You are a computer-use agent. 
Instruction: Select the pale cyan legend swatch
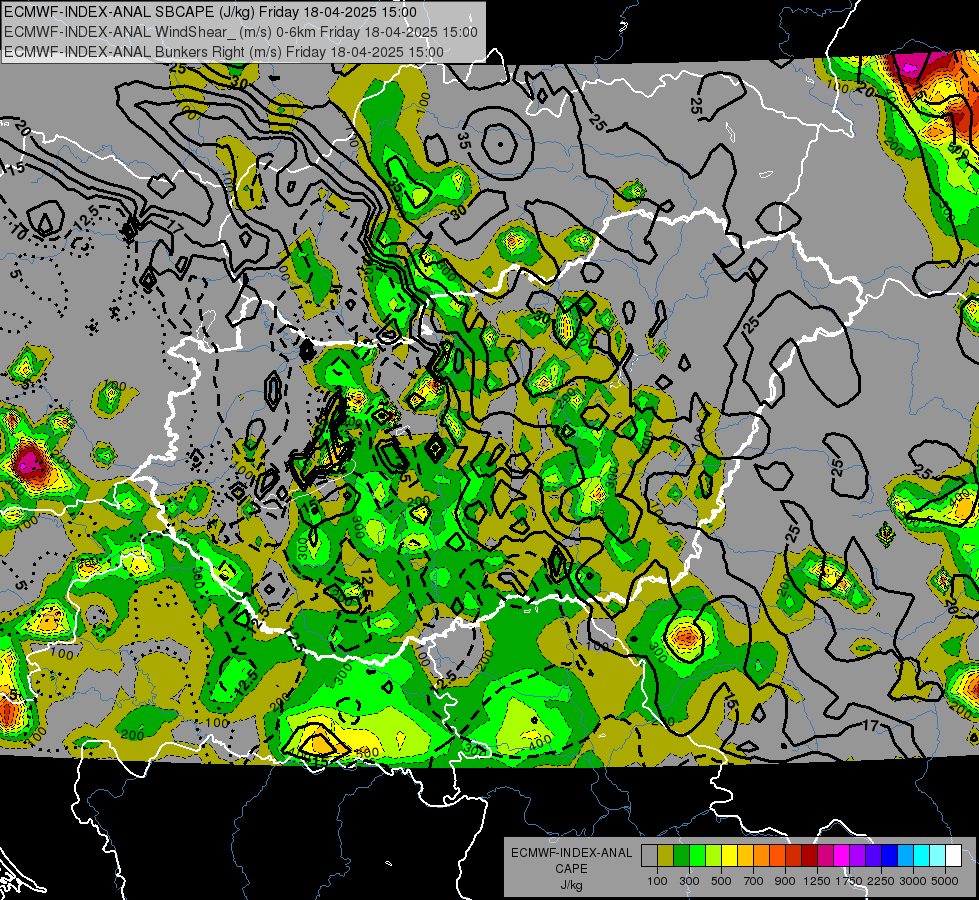pos(937,855)
